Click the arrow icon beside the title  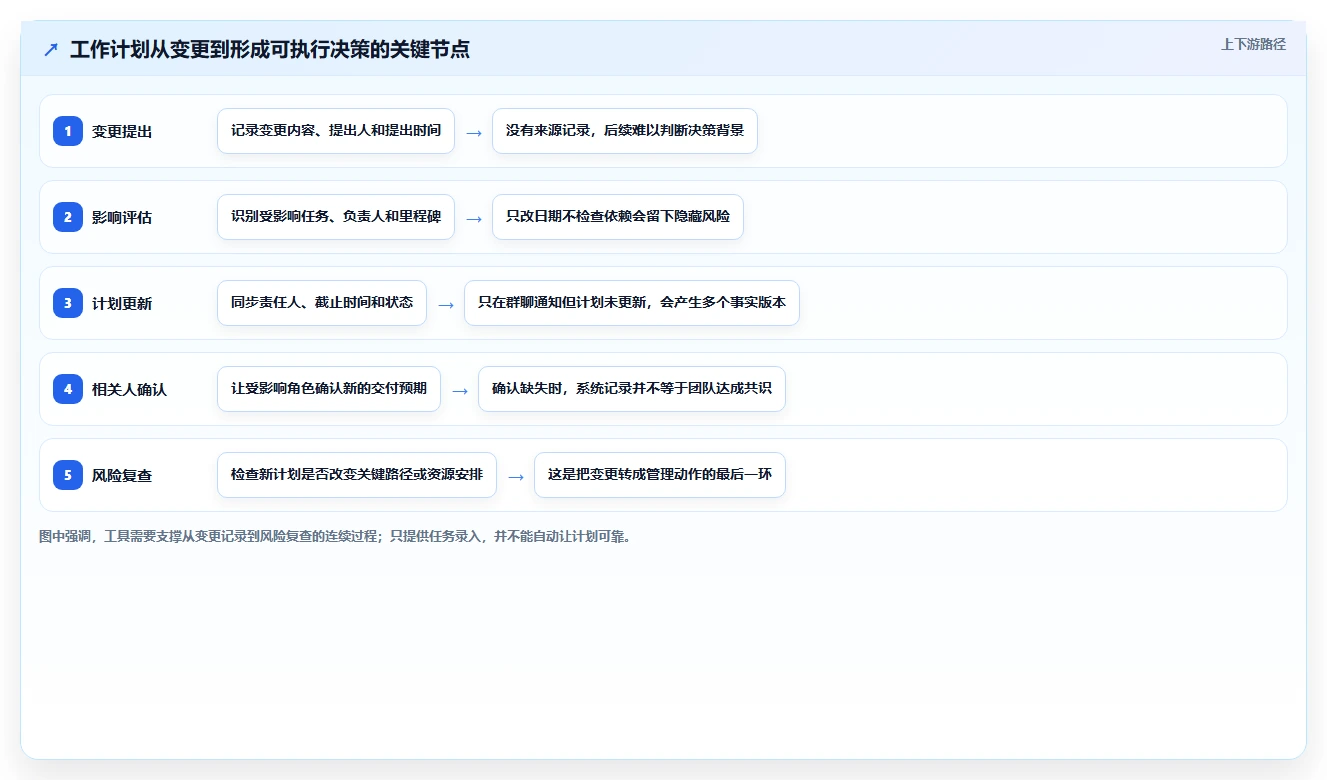(x=51, y=49)
